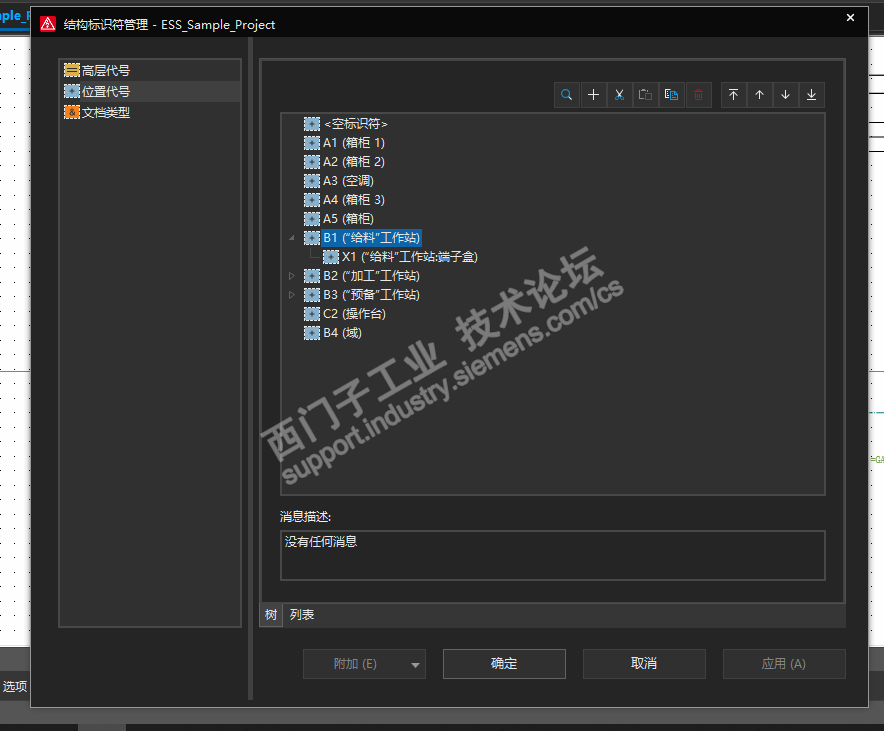The image size is (884, 731).
Task: Close the 结构标识符管理 dialog
Action: [x=850, y=18]
